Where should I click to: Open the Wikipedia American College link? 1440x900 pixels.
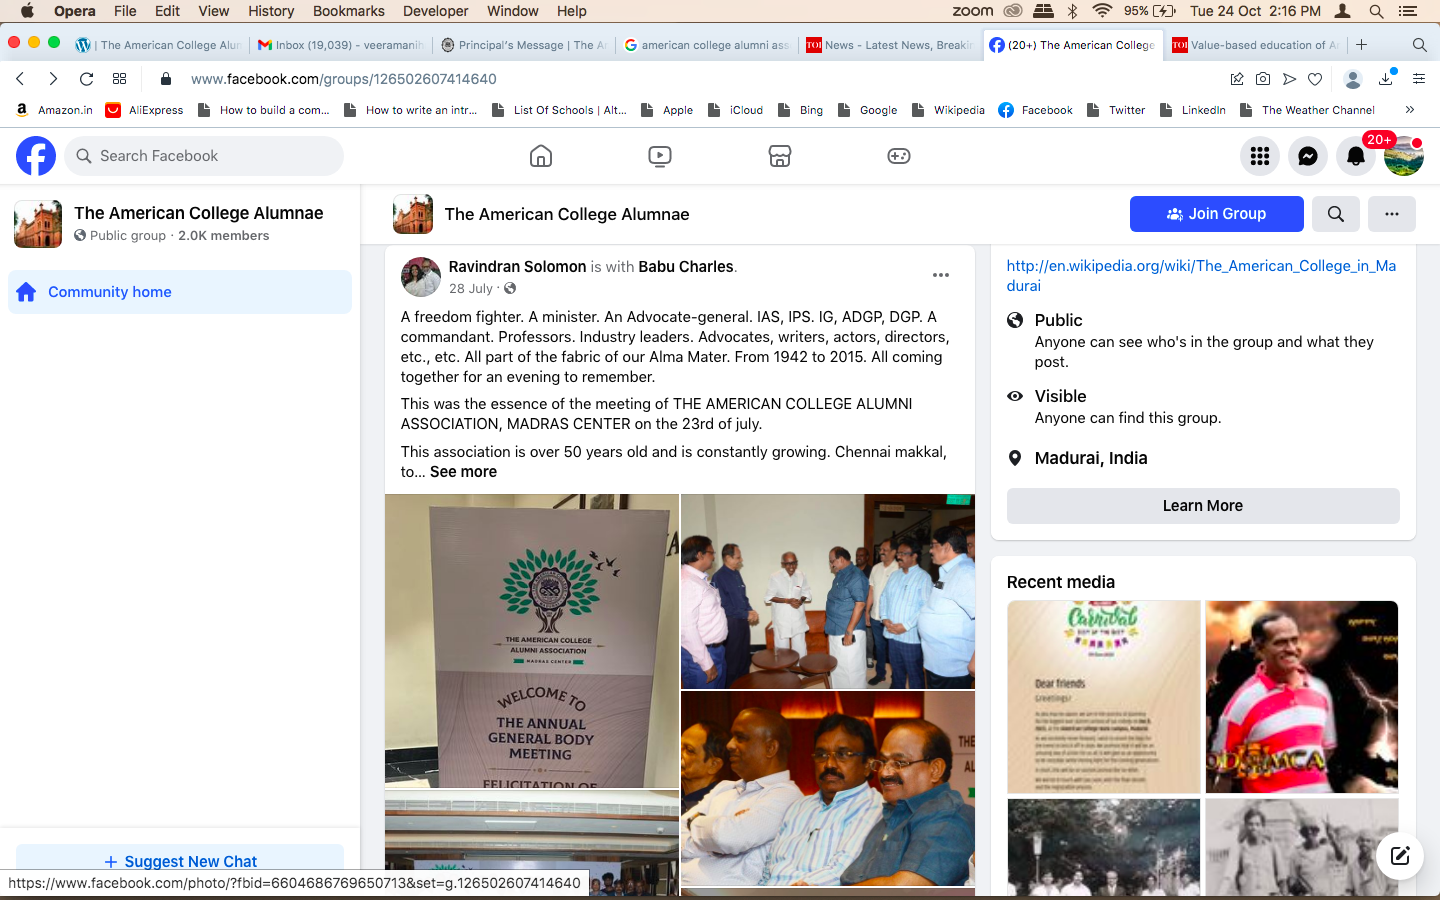1200,275
